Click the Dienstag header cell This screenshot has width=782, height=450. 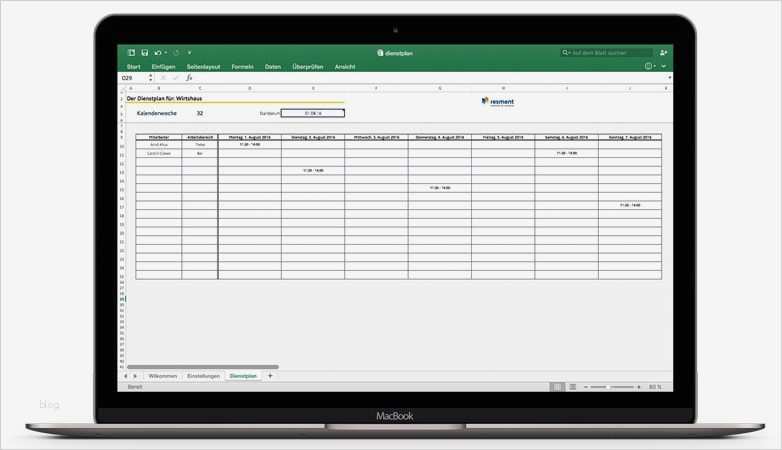point(313,137)
